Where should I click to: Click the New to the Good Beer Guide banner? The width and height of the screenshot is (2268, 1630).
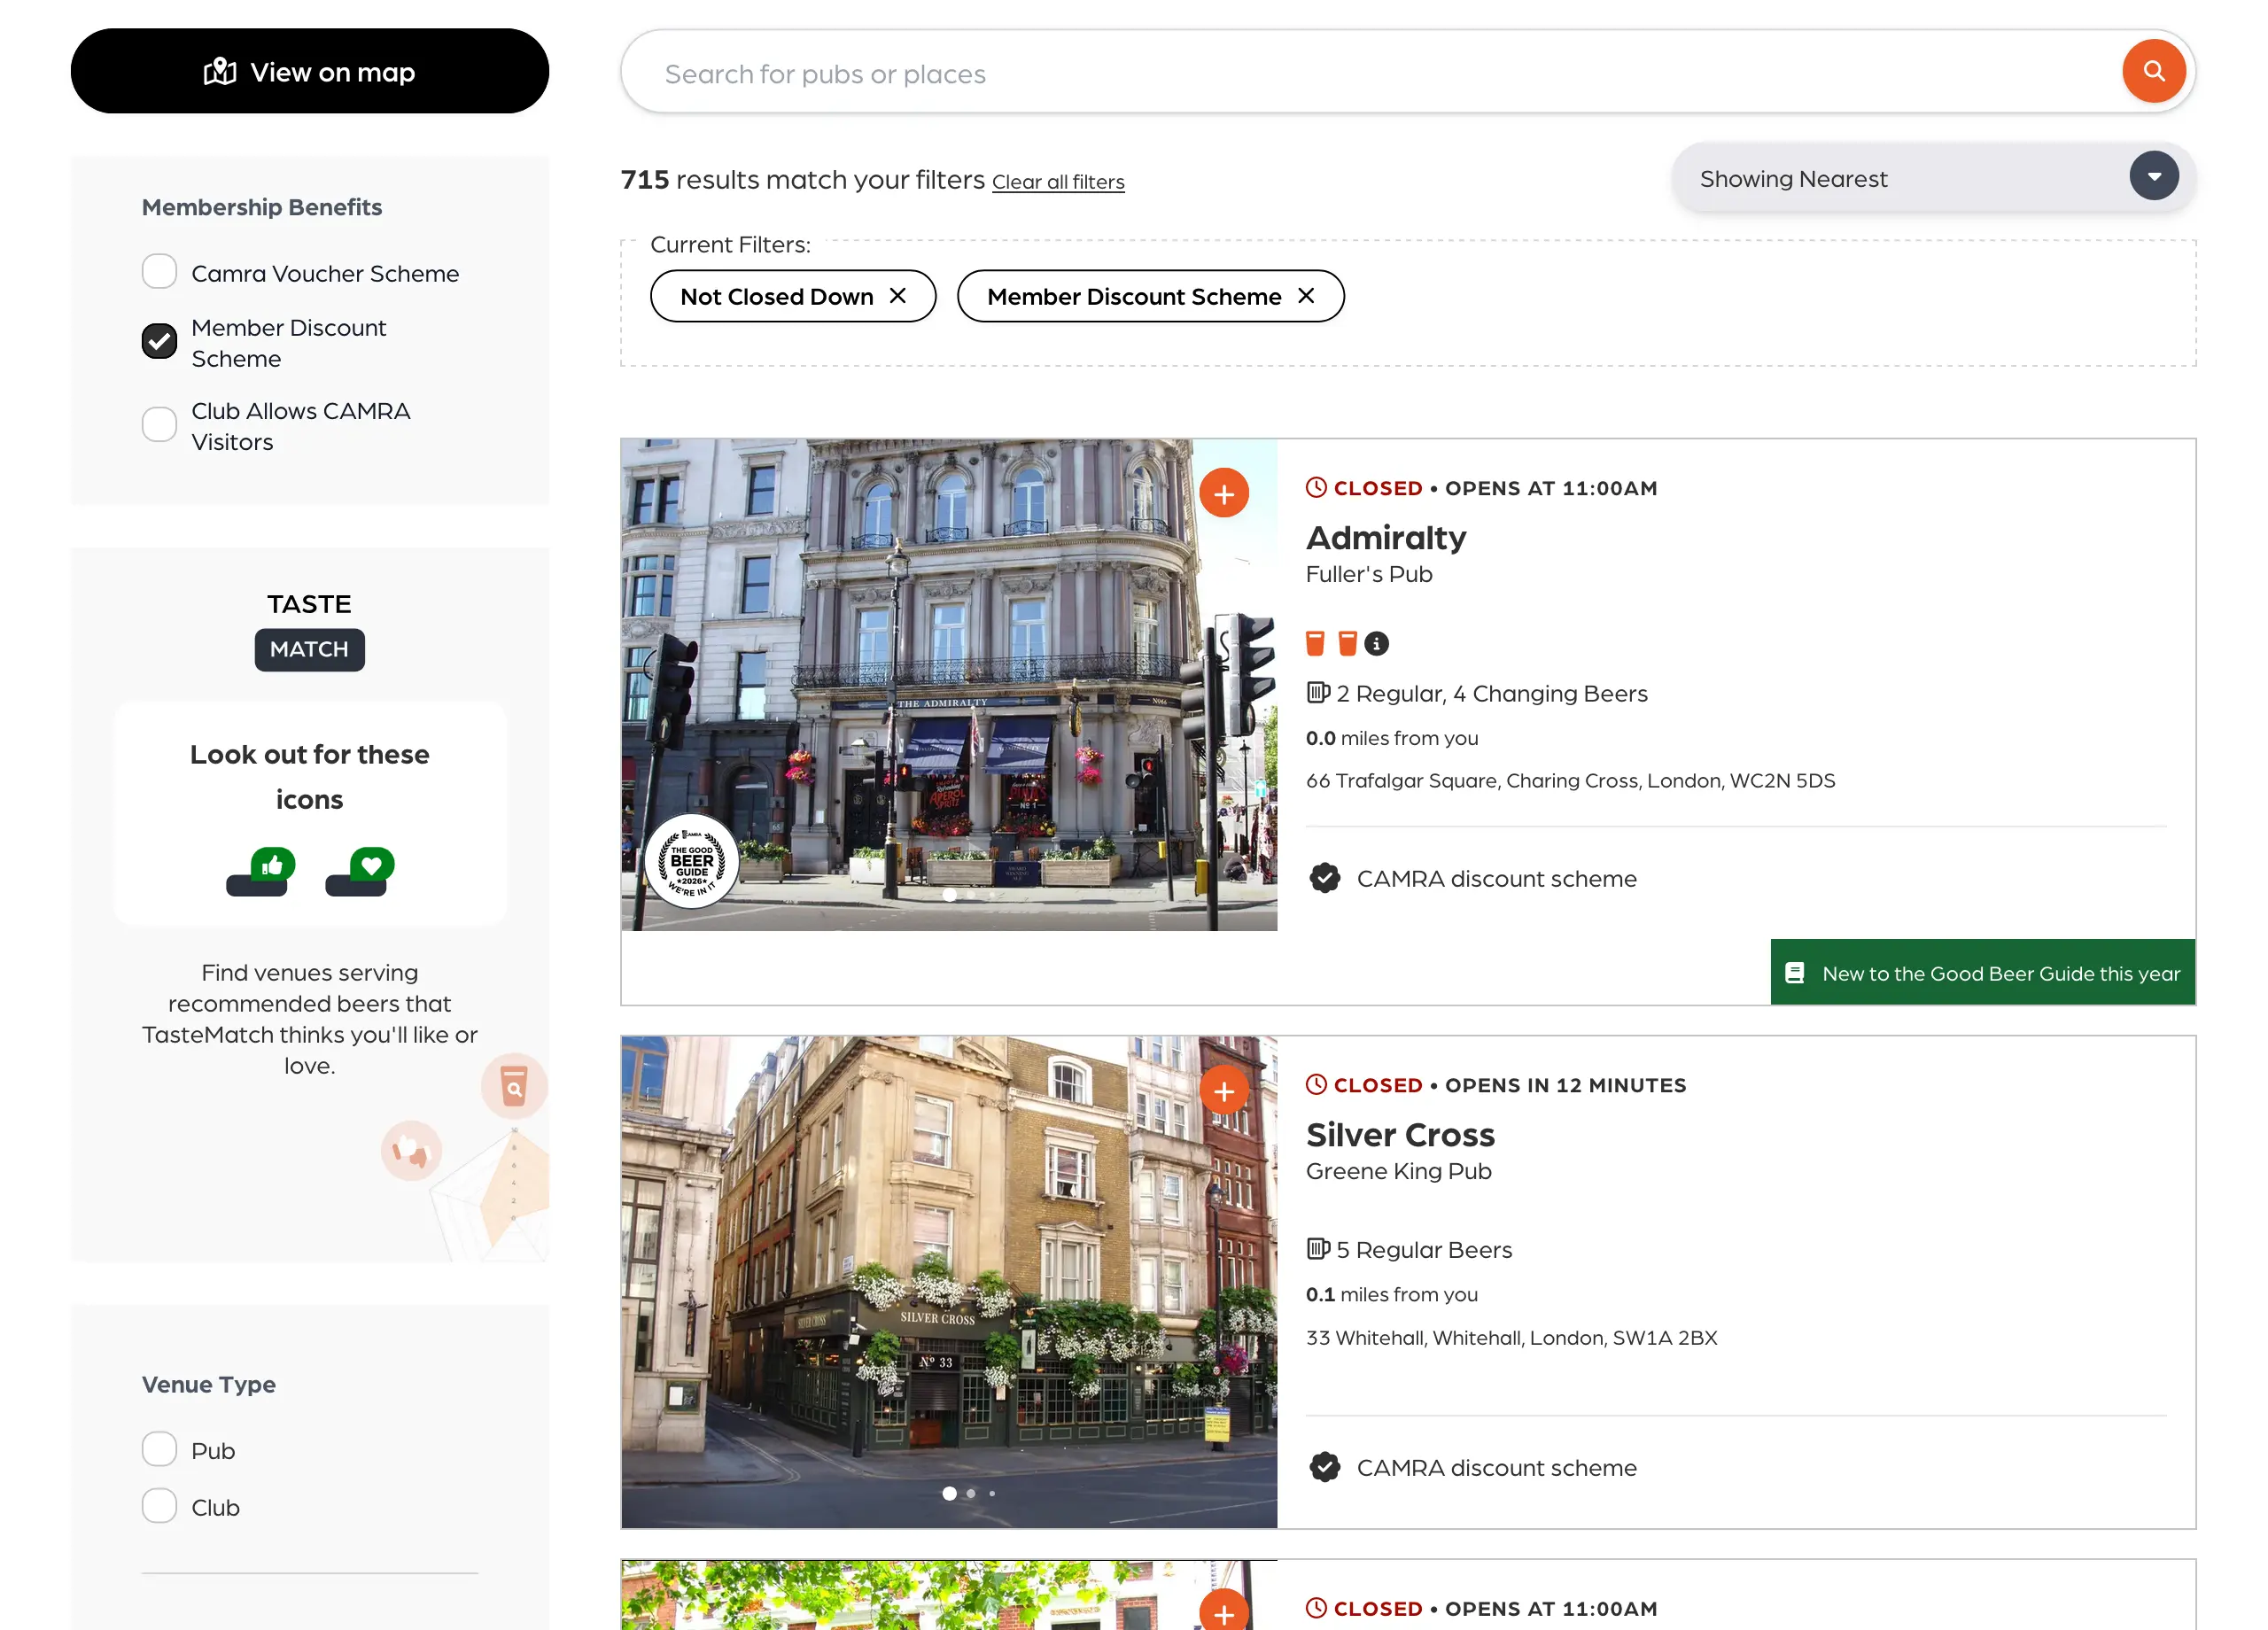(1982, 973)
